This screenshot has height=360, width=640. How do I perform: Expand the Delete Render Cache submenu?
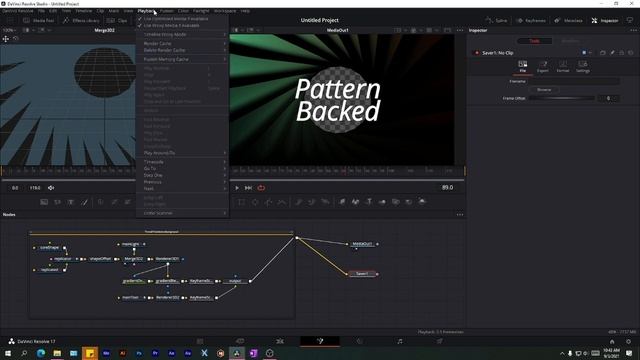tap(182, 50)
